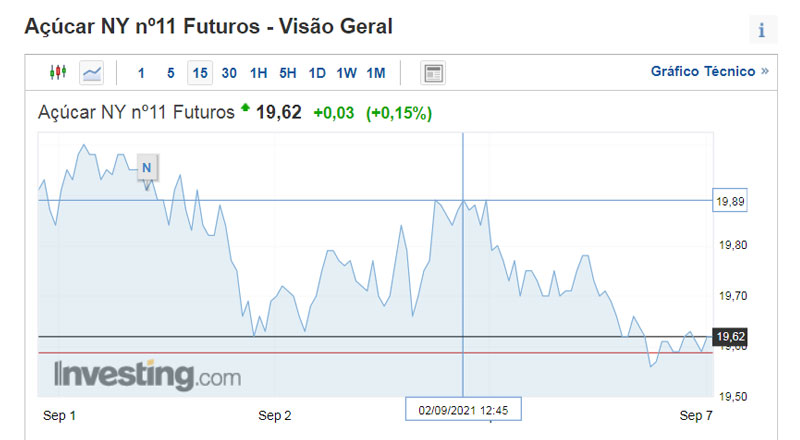Screen dimensions: 800x440
Task: Click the info icon beside the title
Action: pos(763,30)
